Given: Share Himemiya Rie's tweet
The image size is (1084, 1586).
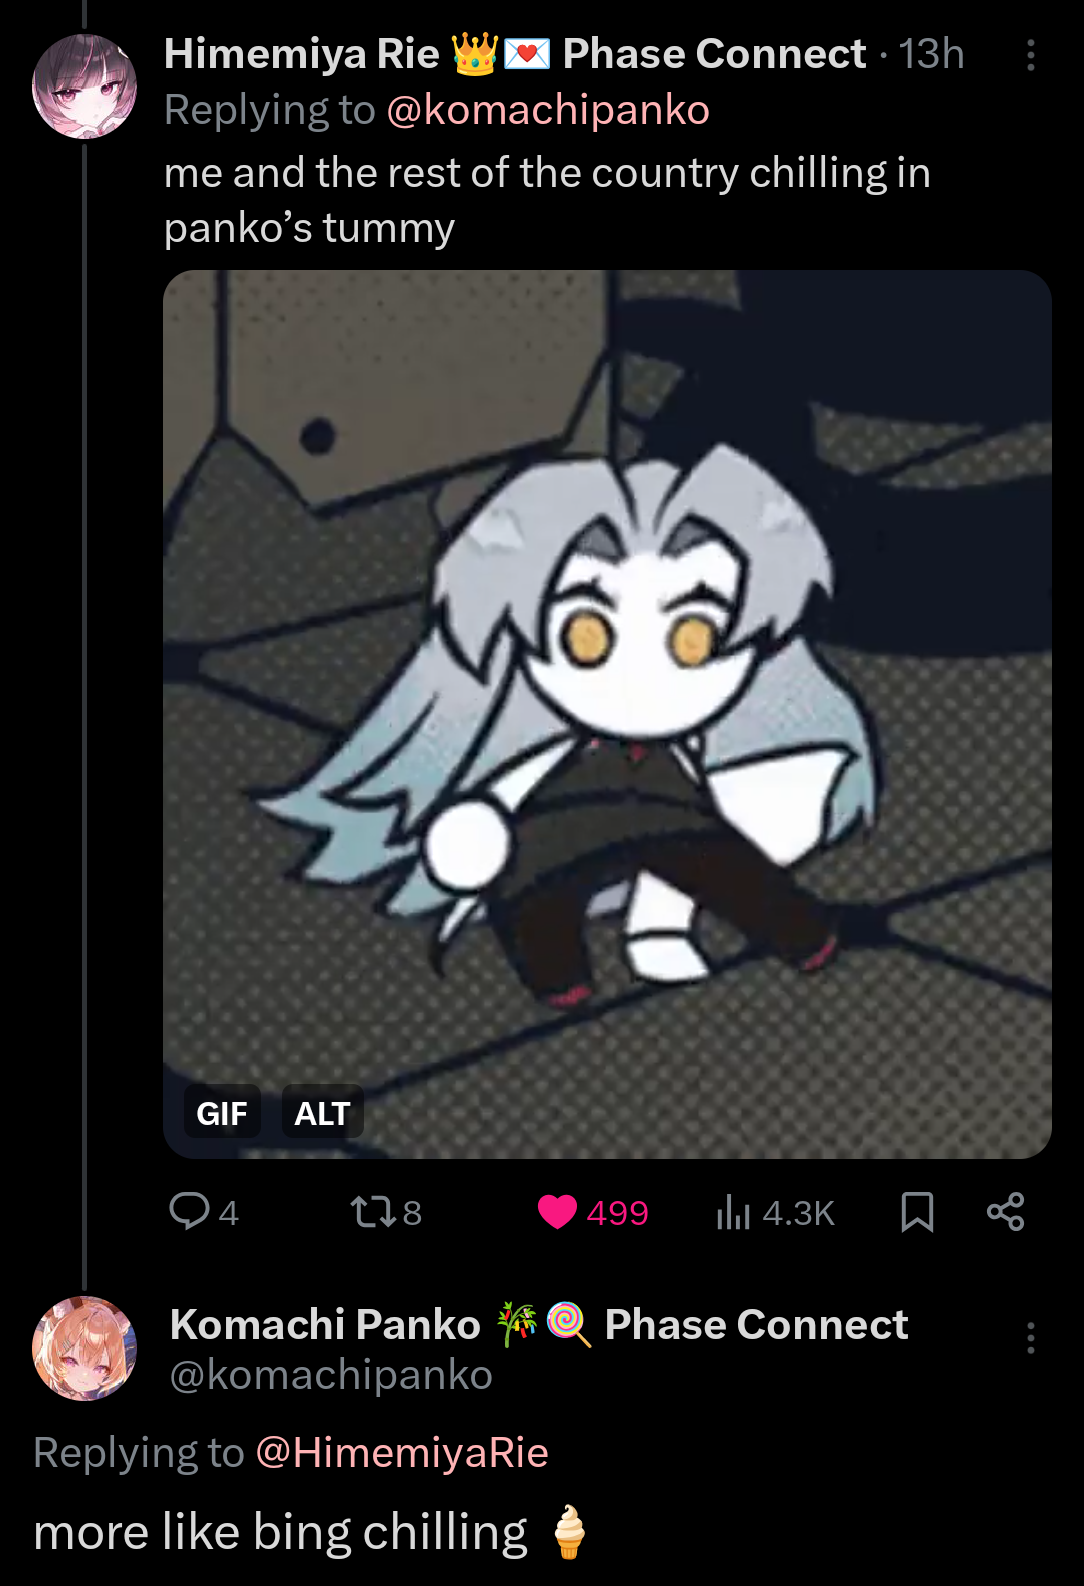Looking at the screenshot, I should point(1005,1212).
